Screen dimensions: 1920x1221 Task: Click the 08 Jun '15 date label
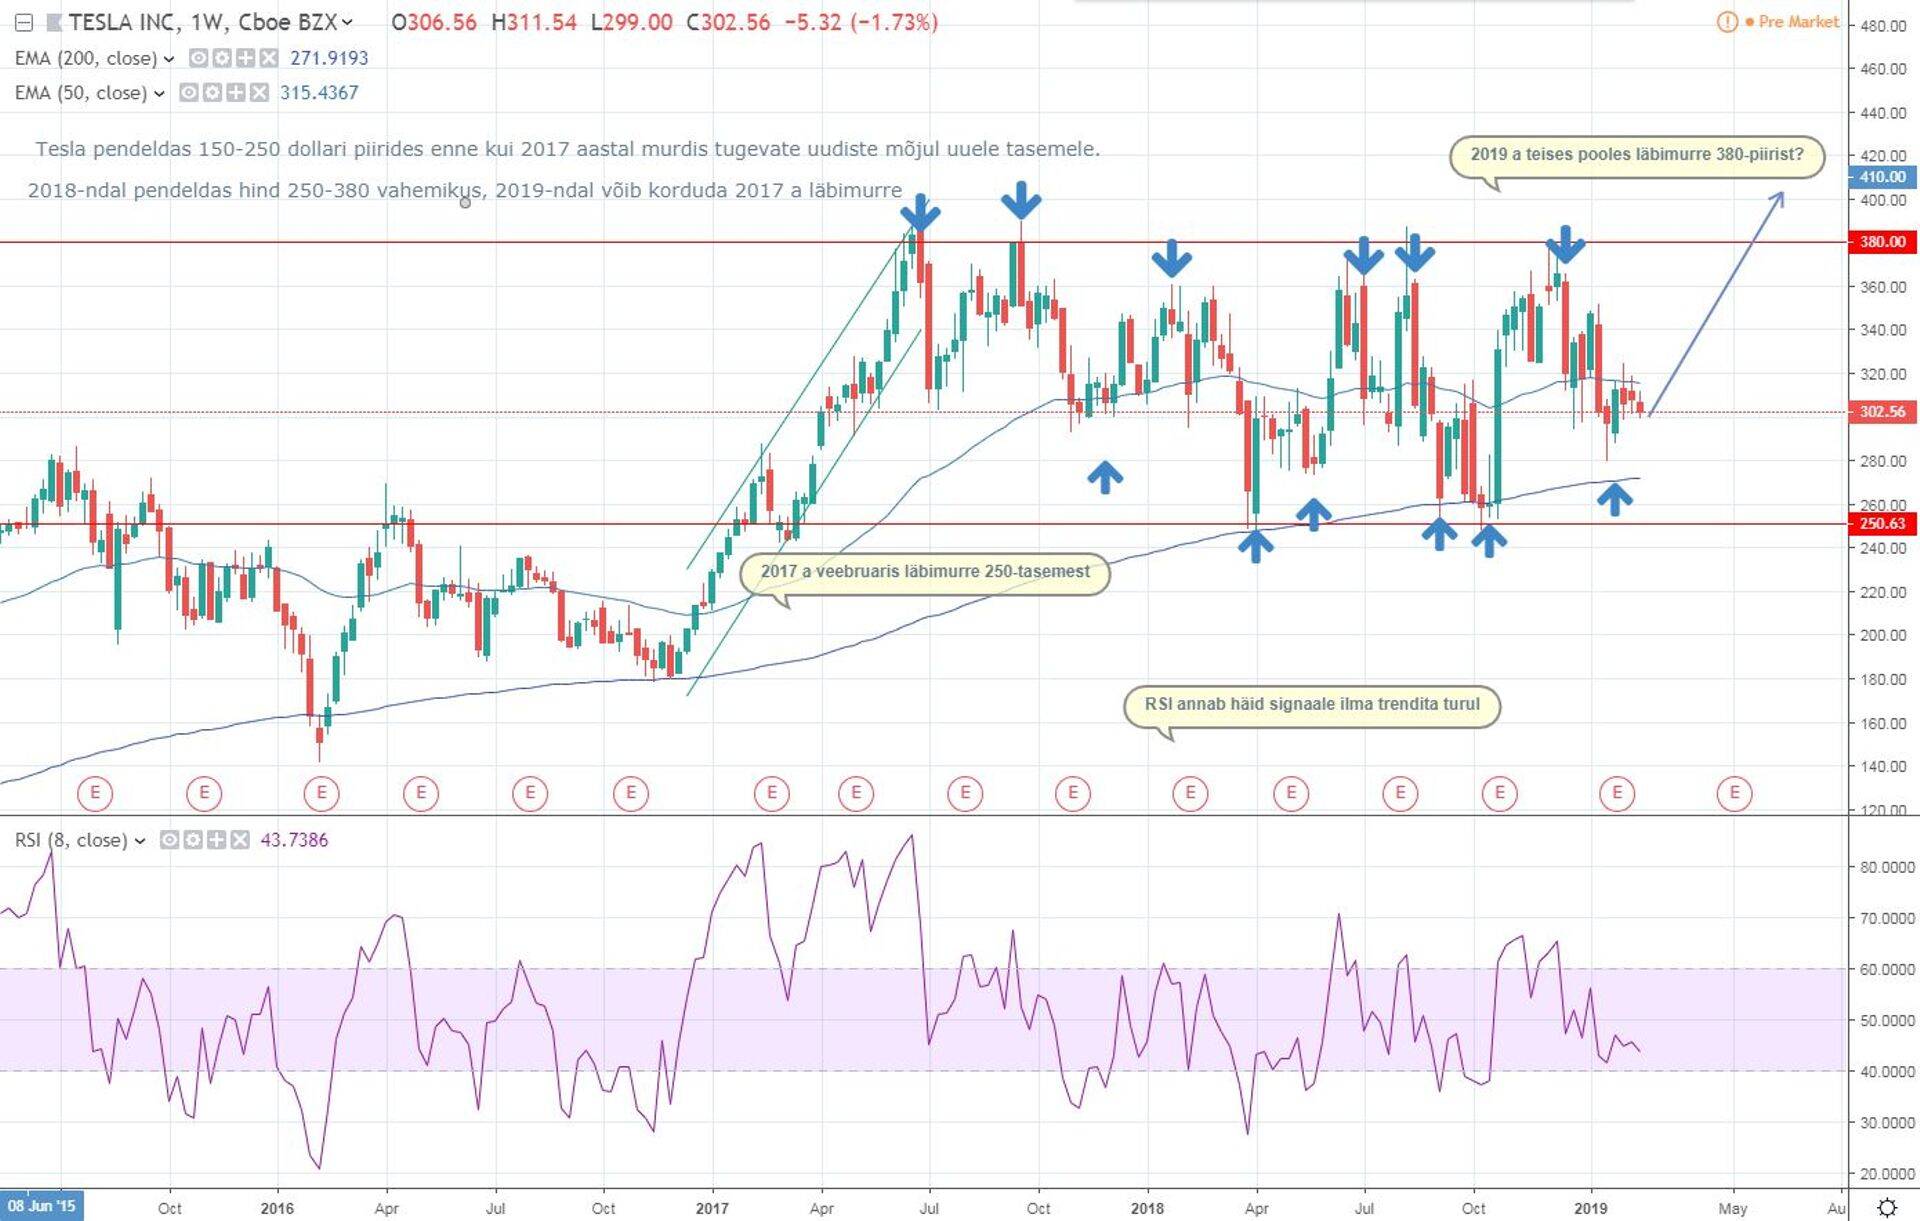tap(41, 1206)
